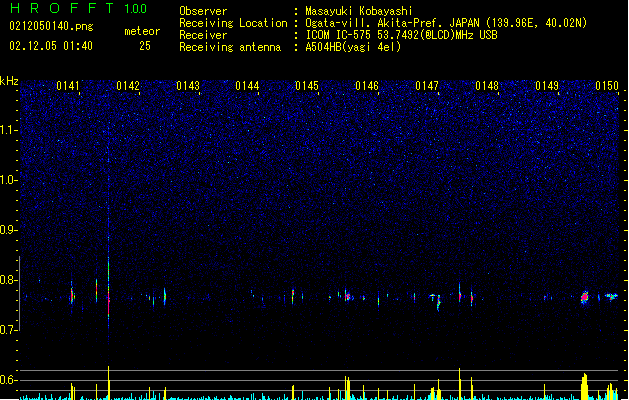
Task: Click the 'meteor' label
Action: [142, 31]
